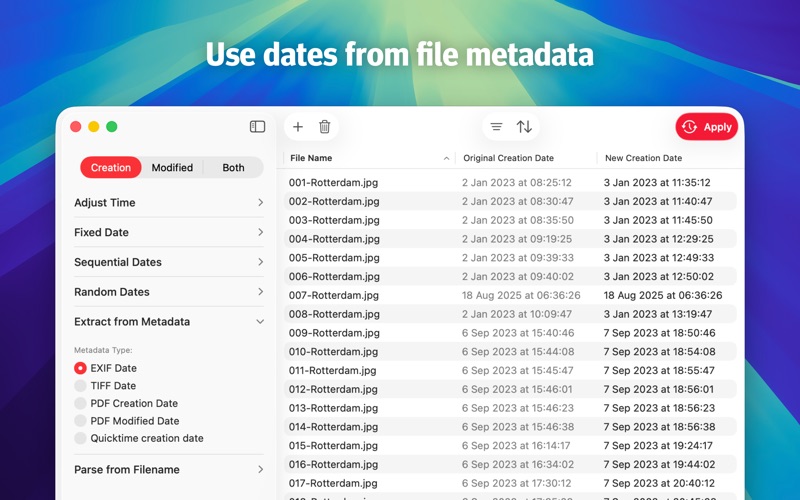
Task: Sort by Original Creation Date column
Action: pos(526,158)
